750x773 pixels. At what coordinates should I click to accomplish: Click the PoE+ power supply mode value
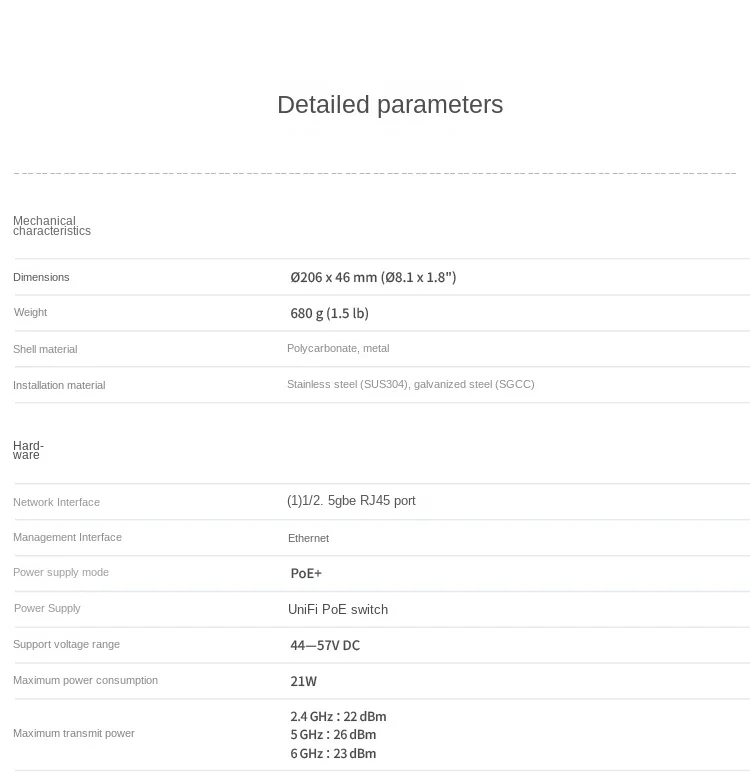point(306,573)
